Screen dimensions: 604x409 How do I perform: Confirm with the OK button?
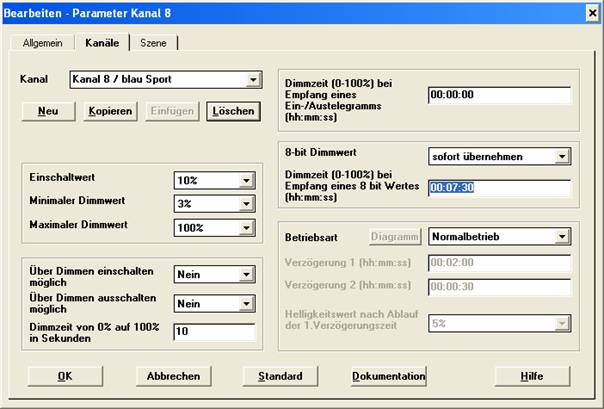pyautogui.click(x=65, y=376)
